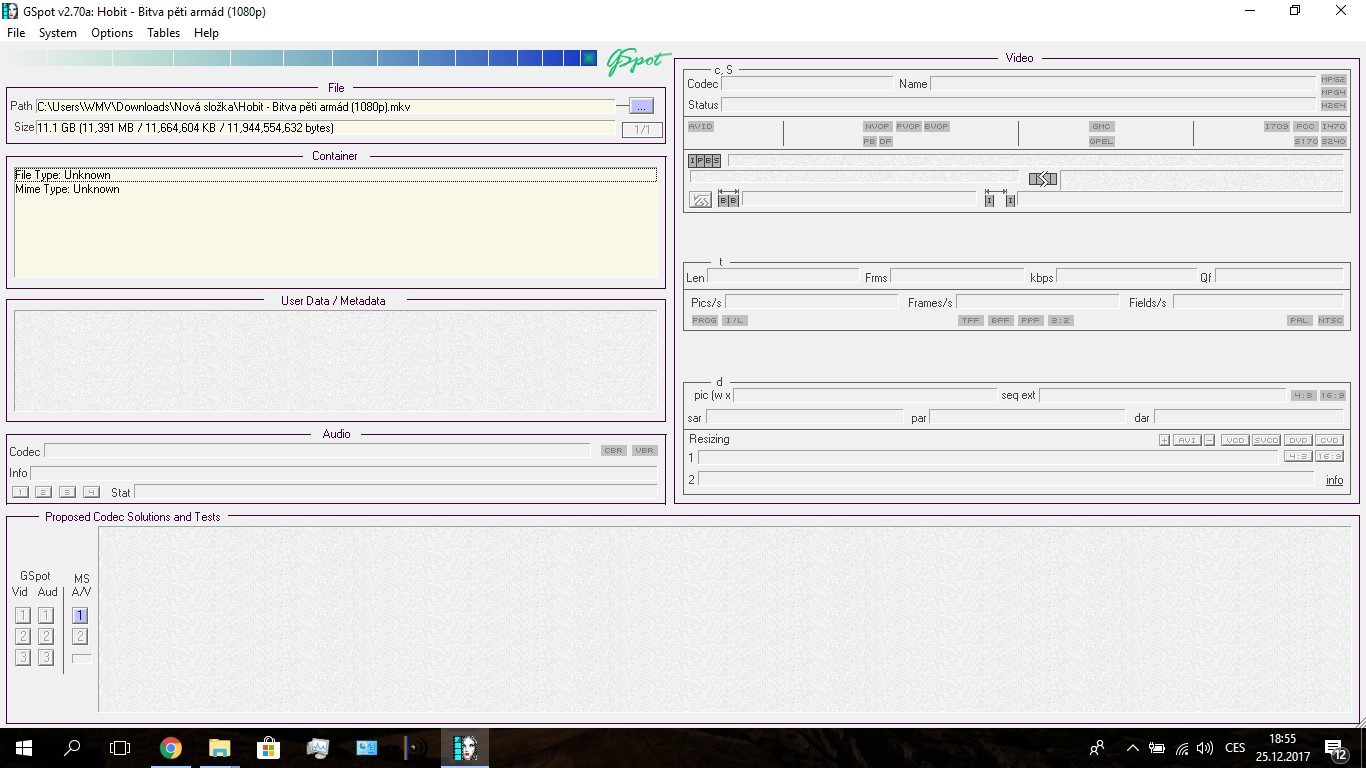
Task: Open the Resizing info link
Action: point(1334,480)
